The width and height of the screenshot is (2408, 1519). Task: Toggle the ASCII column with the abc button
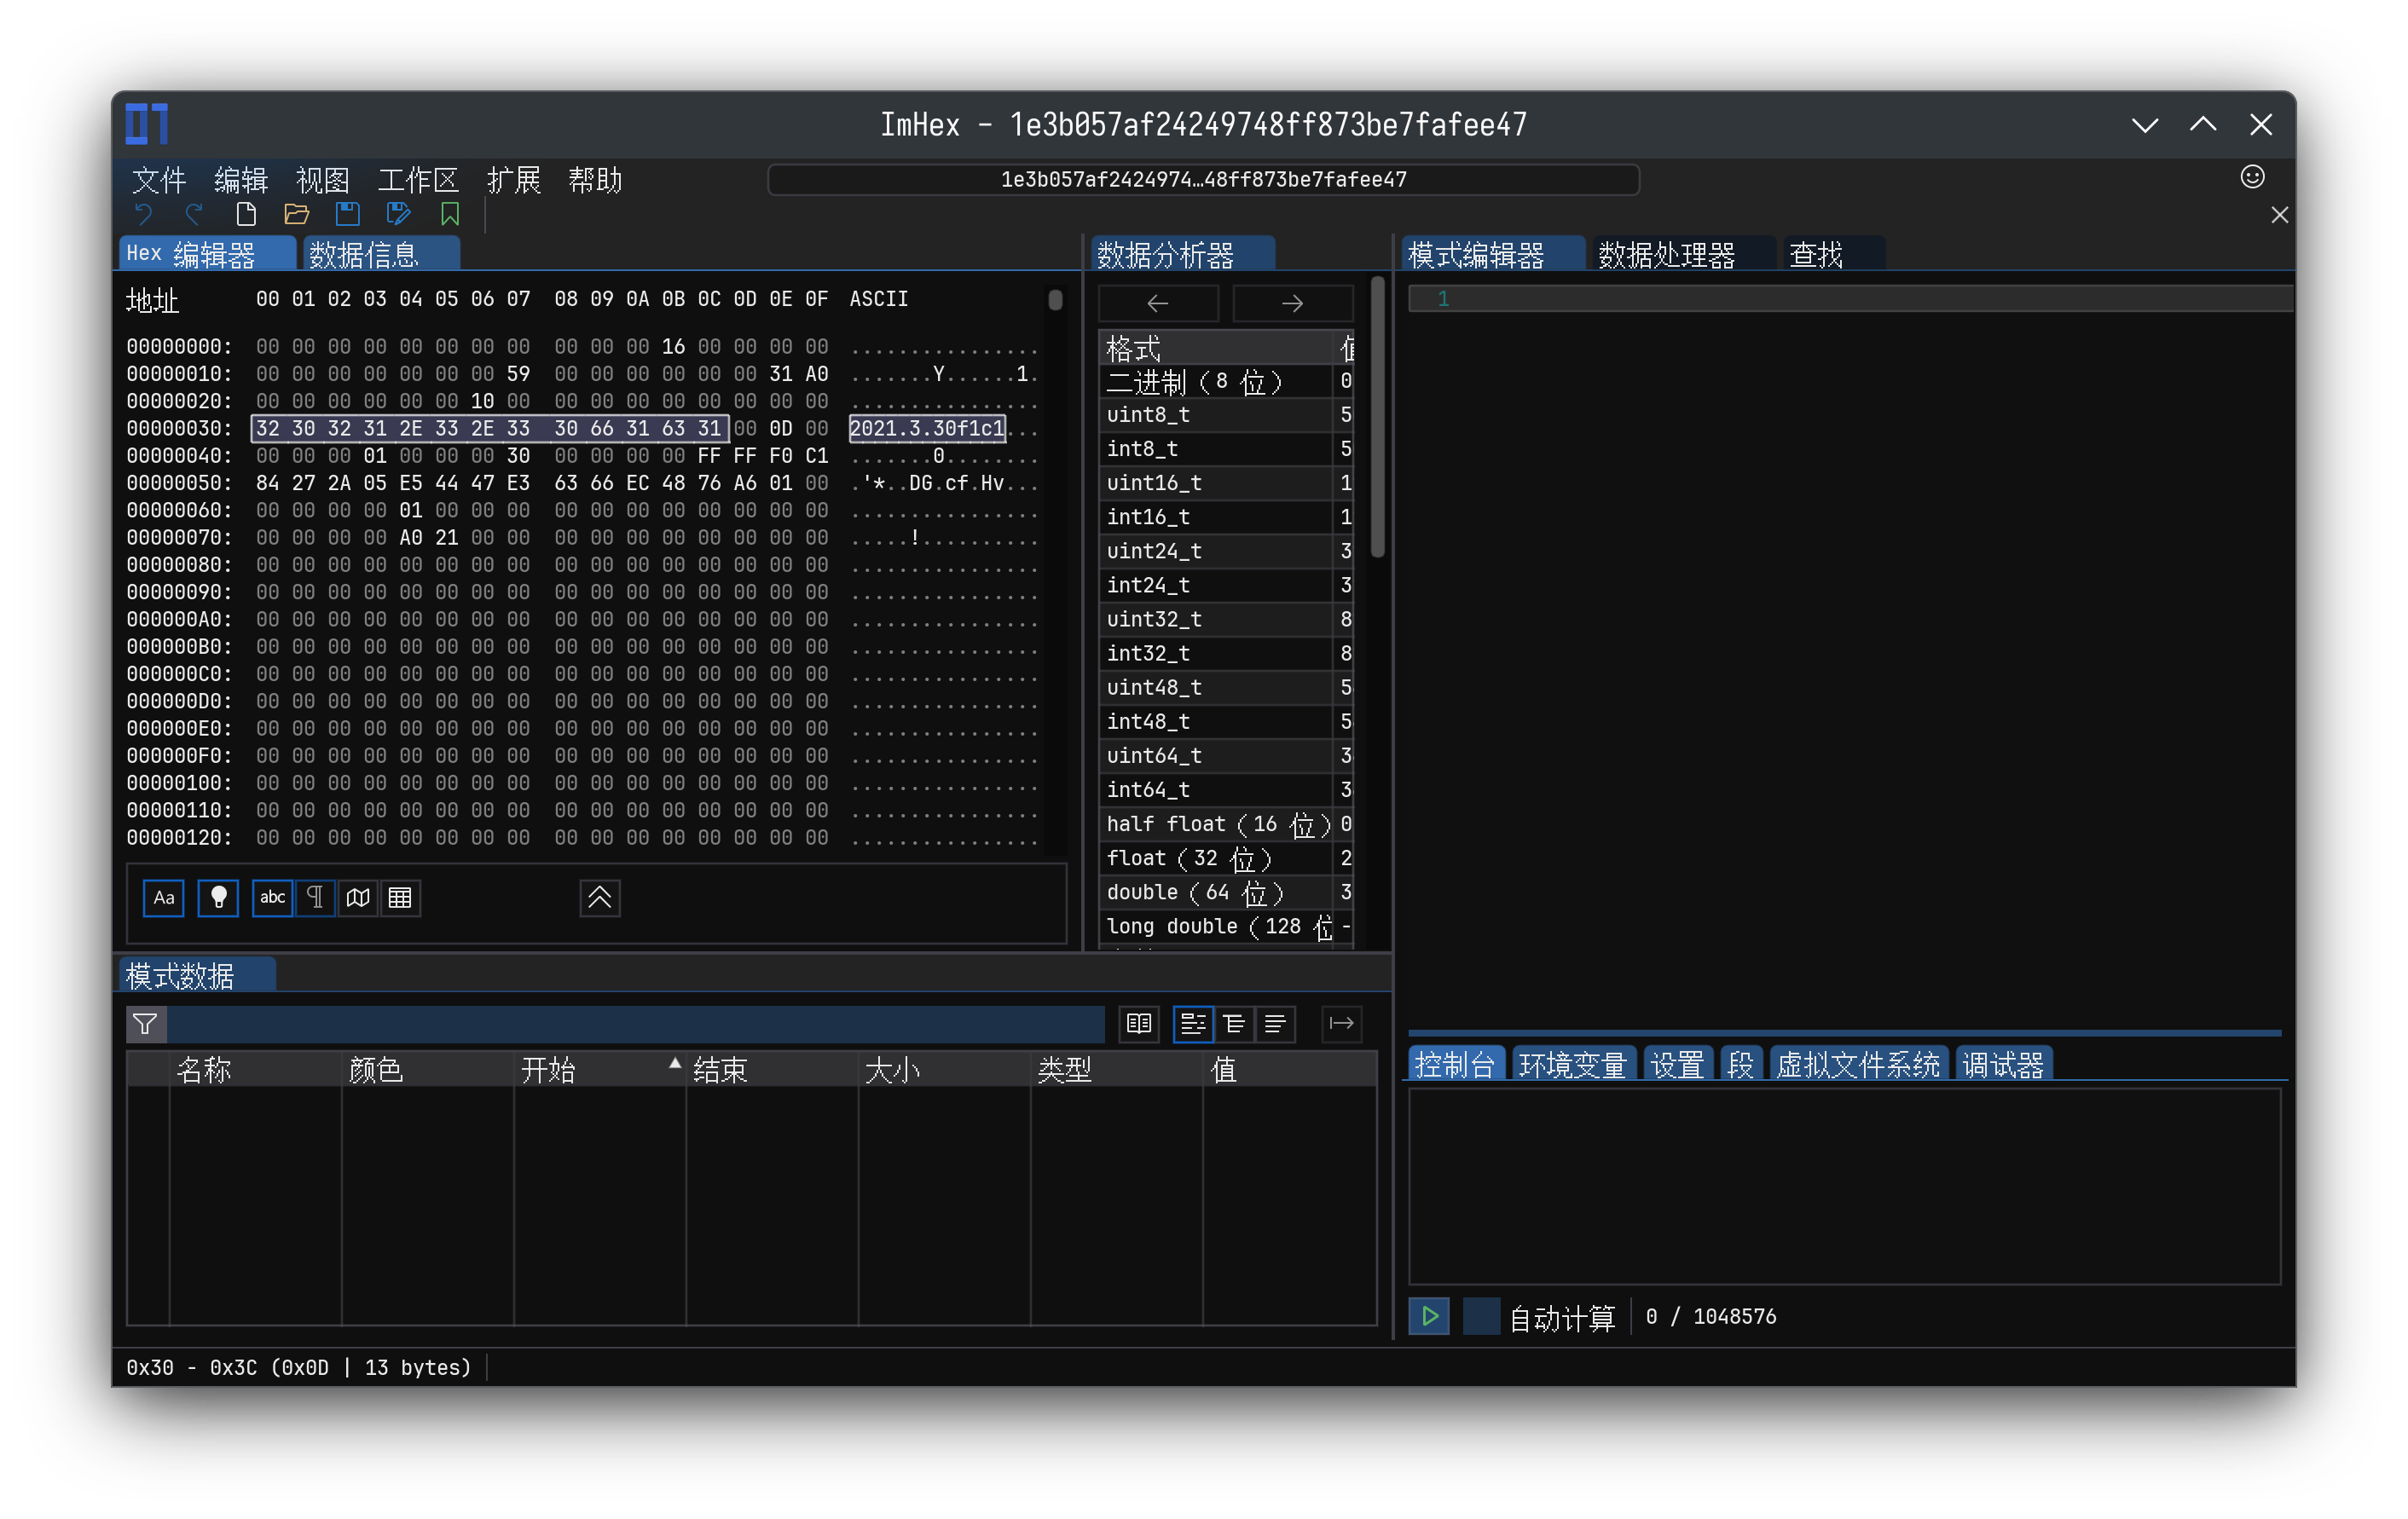272,897
